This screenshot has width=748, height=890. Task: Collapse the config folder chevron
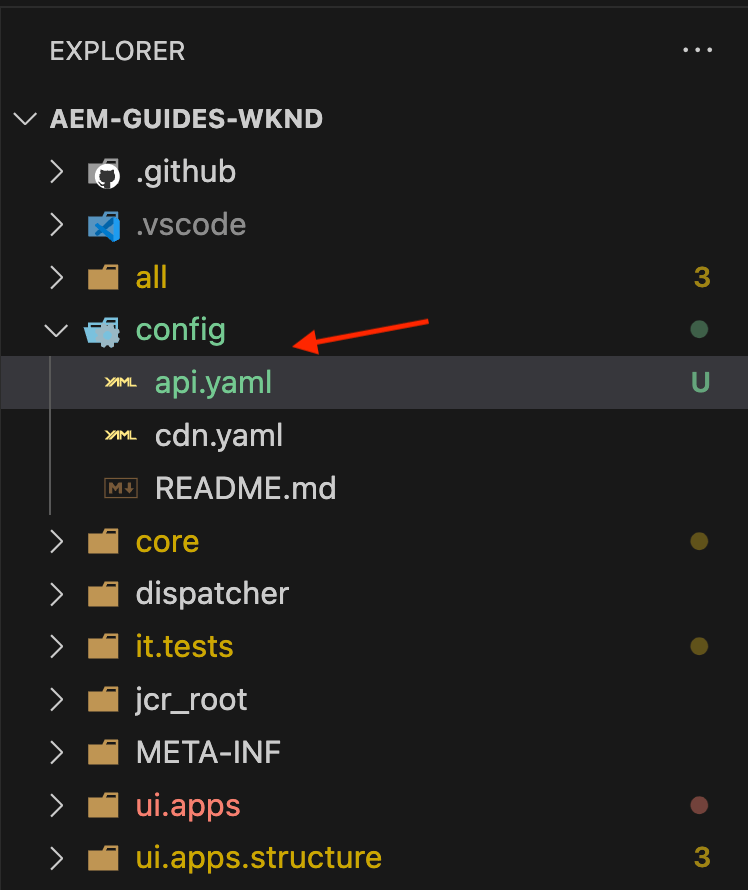(x=56, y=330)
